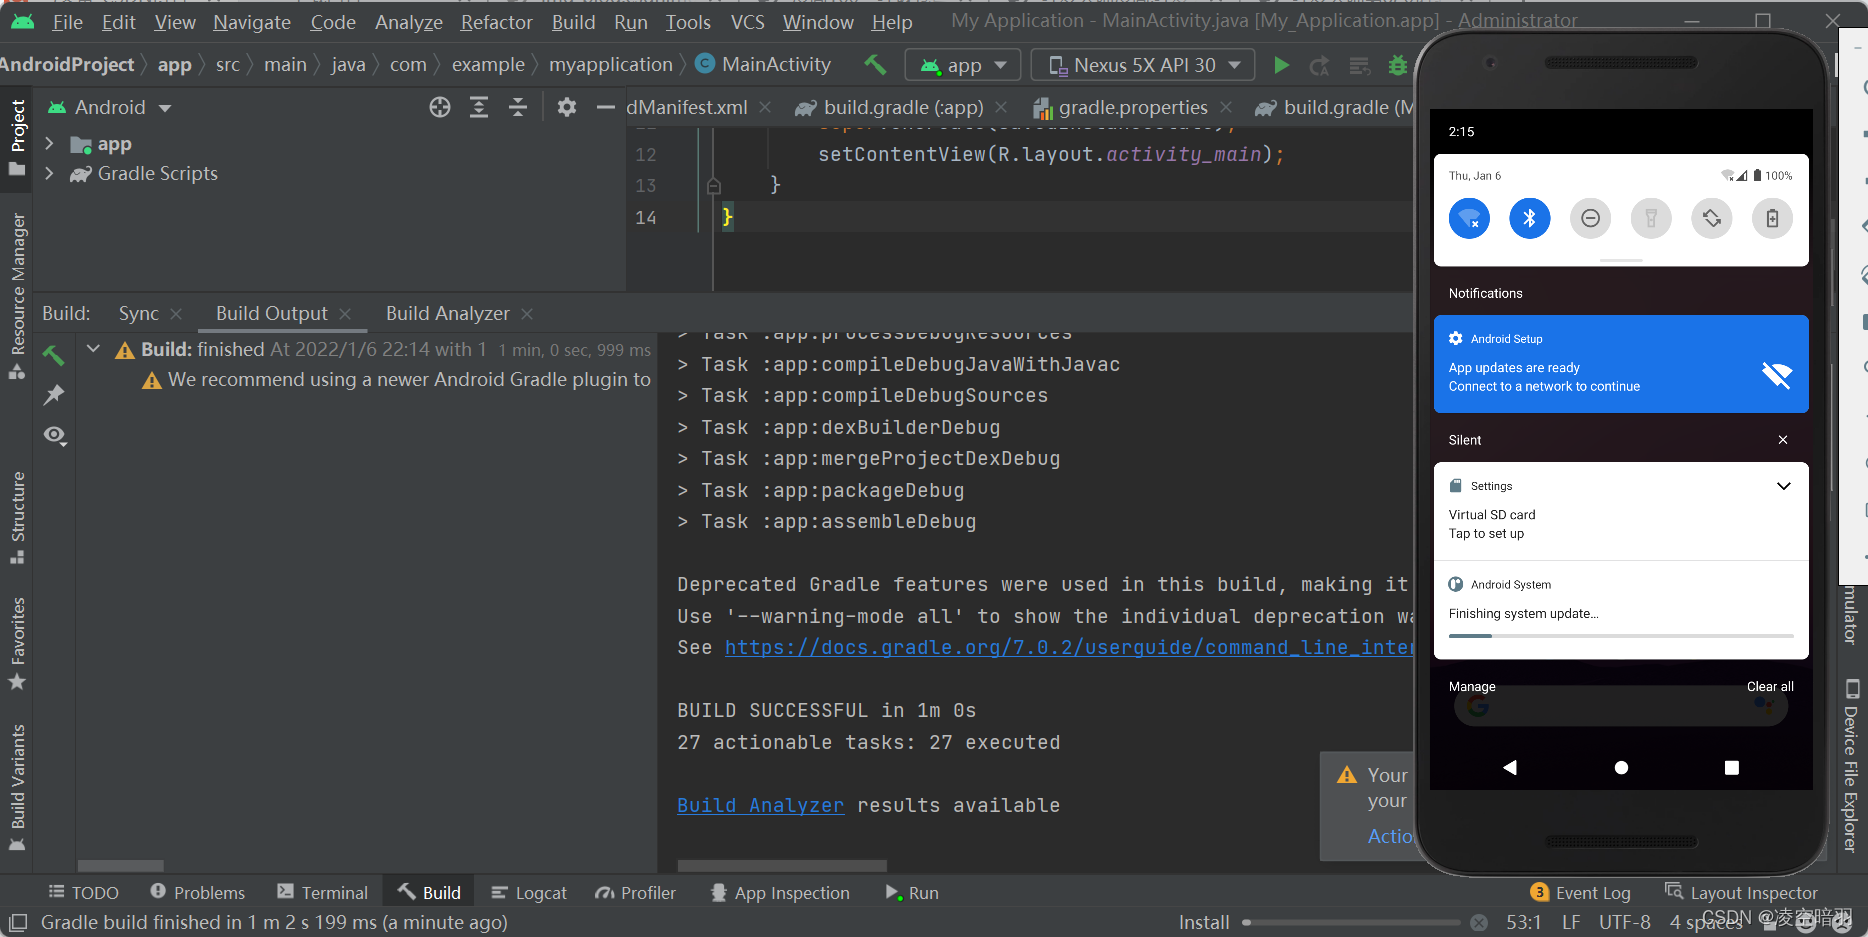Tap Clear all notifications in emulator

(1770, 686)
